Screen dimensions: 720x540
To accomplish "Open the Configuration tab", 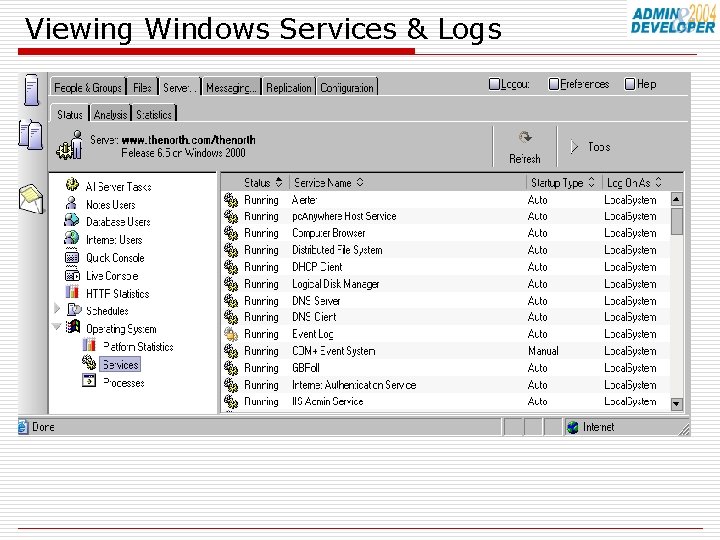I will pyautogui.click(x=347, y=87).
